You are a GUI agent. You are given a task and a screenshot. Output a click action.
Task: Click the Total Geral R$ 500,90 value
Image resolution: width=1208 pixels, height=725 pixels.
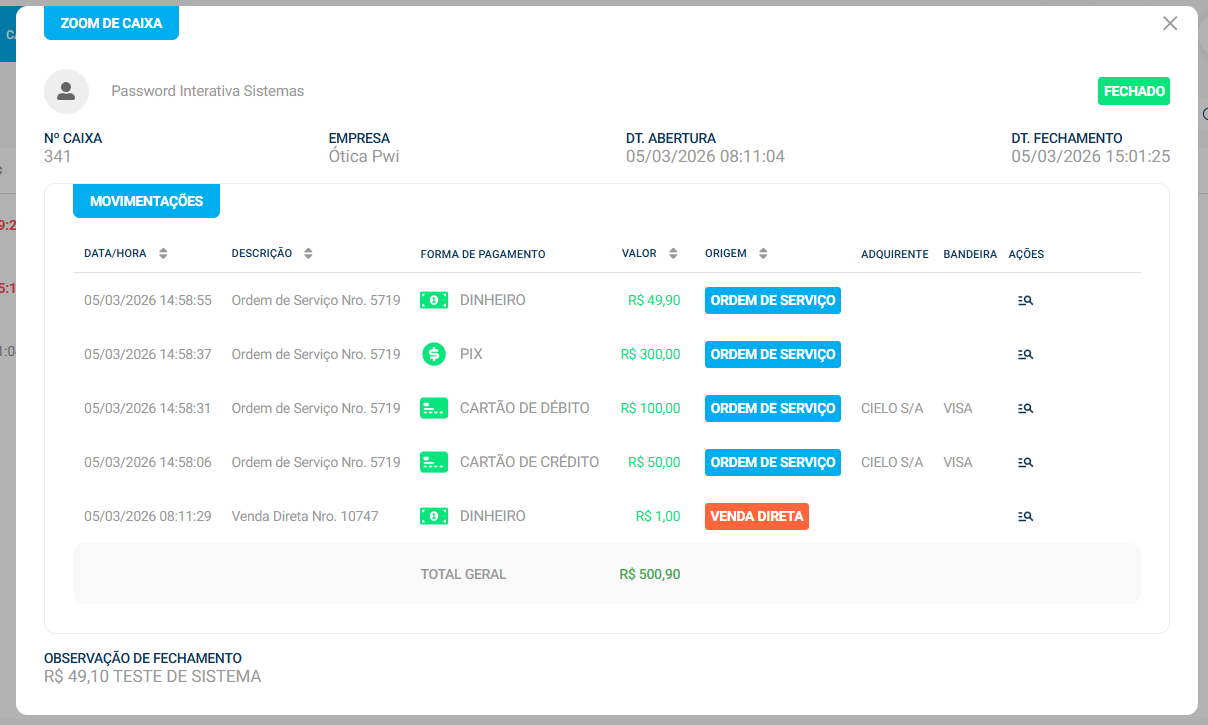(649, 574)
